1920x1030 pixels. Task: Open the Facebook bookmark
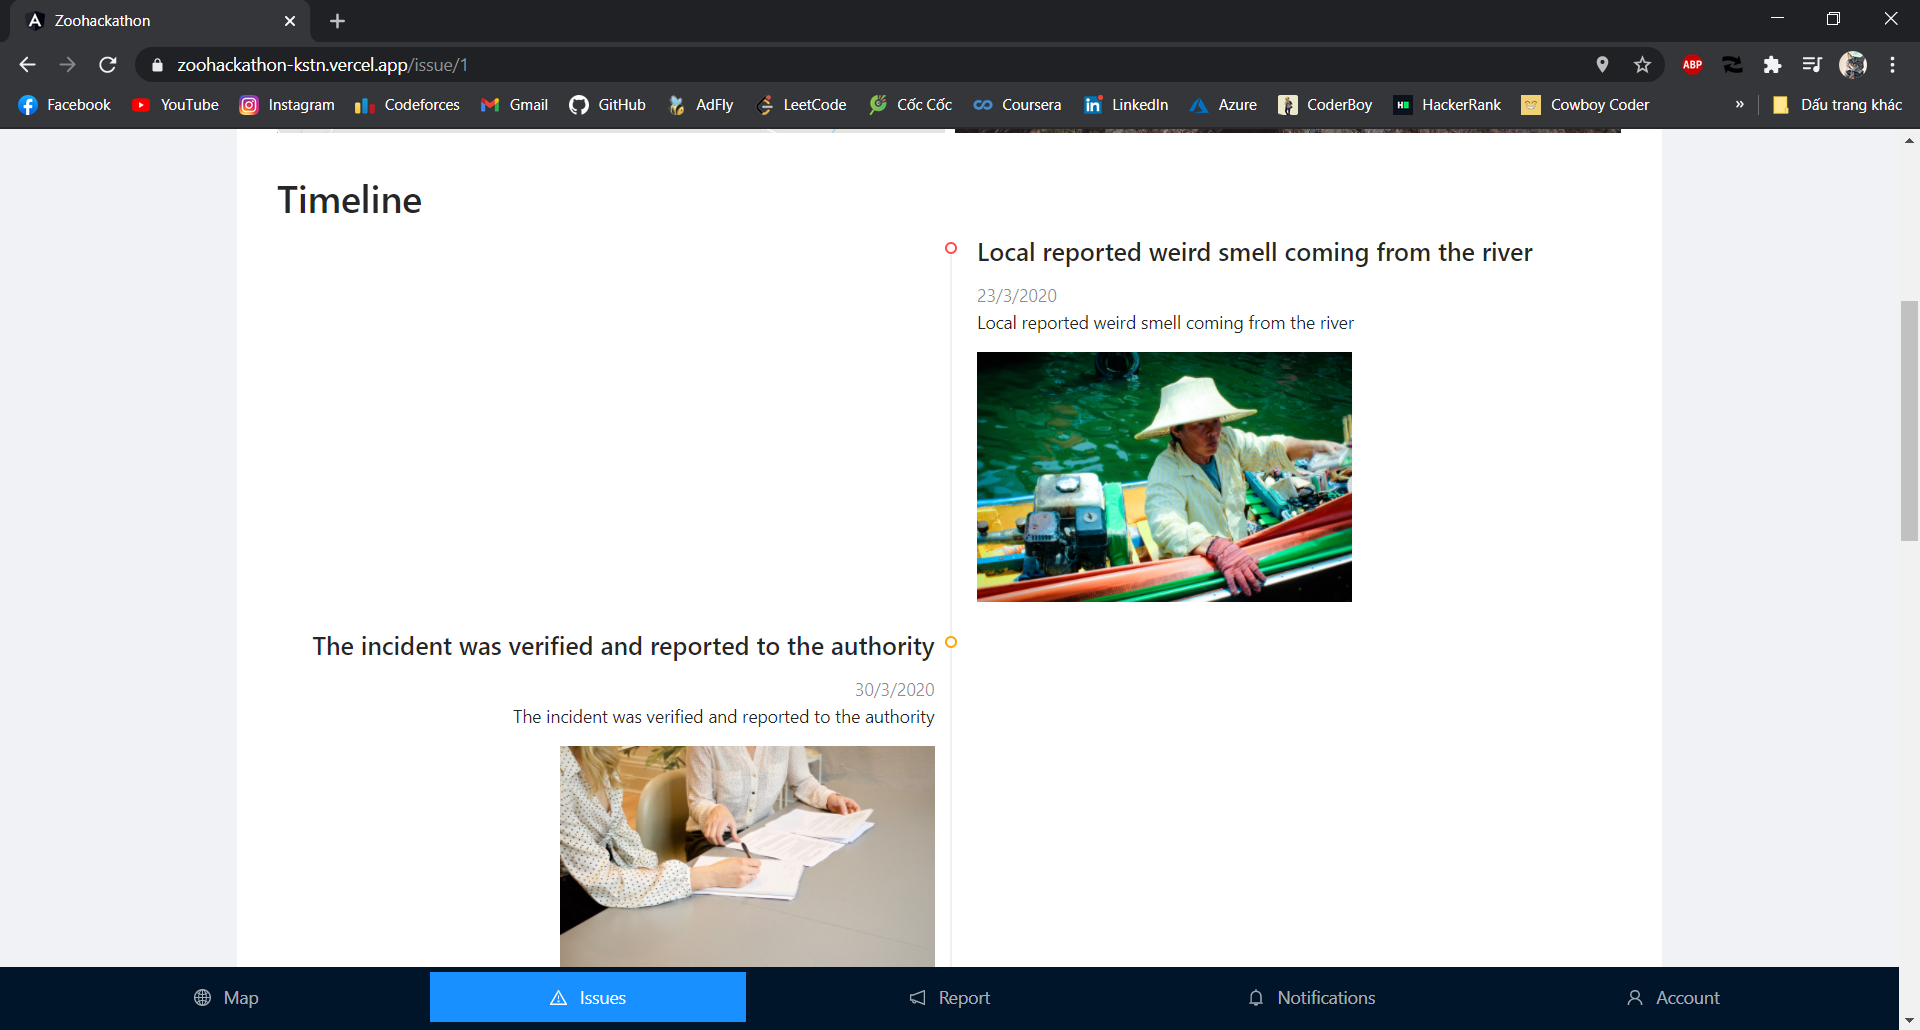(x=65, y=105)
